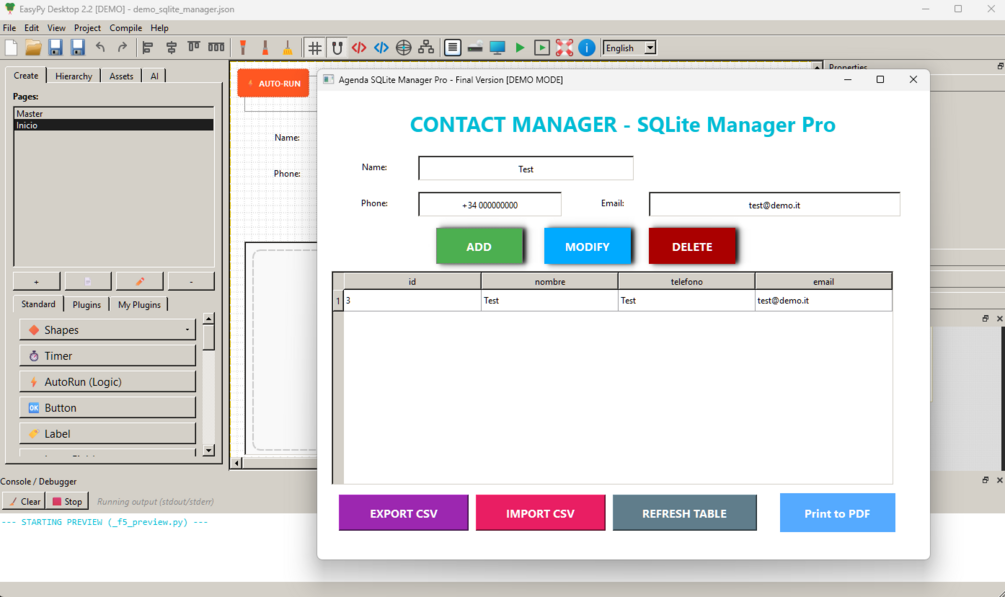Switch to the Assets tab
Image resolution: width=1005 pixels, height=597 pixels.
121,76
